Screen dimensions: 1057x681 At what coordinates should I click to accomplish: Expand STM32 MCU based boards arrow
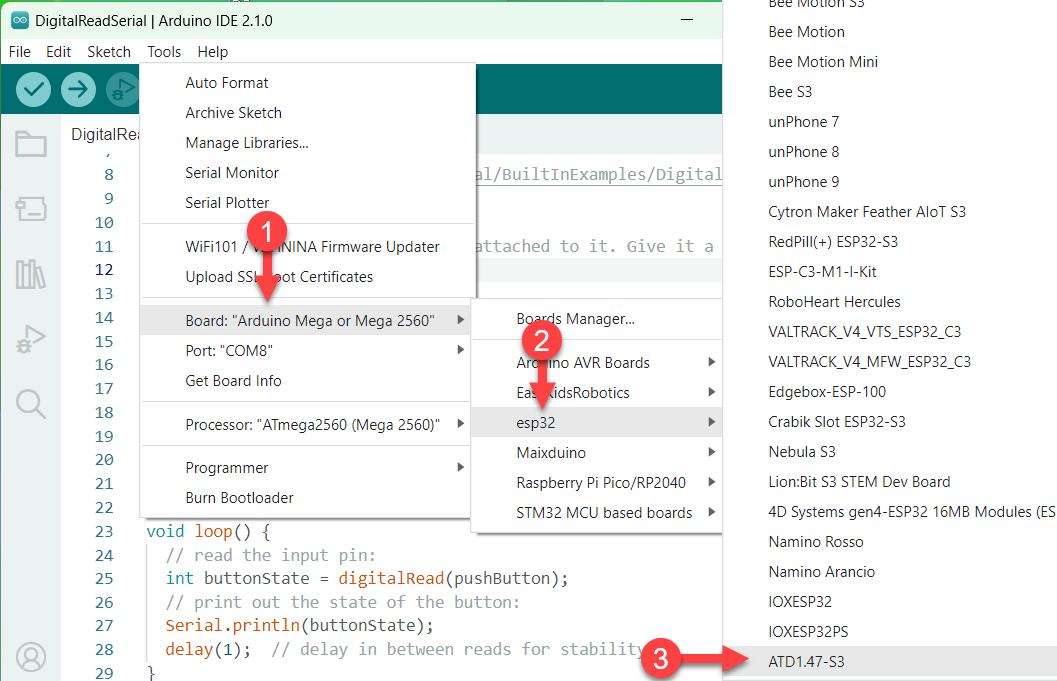(711, 512)
